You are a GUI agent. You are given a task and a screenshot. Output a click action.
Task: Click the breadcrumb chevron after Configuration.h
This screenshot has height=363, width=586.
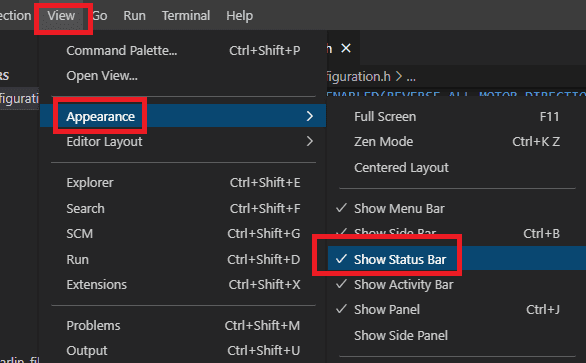pos(399,77)
